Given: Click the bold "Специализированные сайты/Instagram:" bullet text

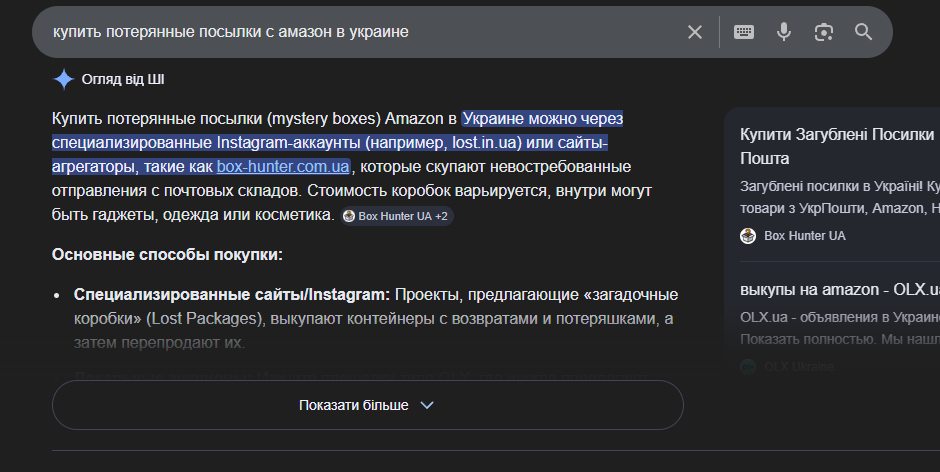Looking at the screenshot, I should coord(231,295).
